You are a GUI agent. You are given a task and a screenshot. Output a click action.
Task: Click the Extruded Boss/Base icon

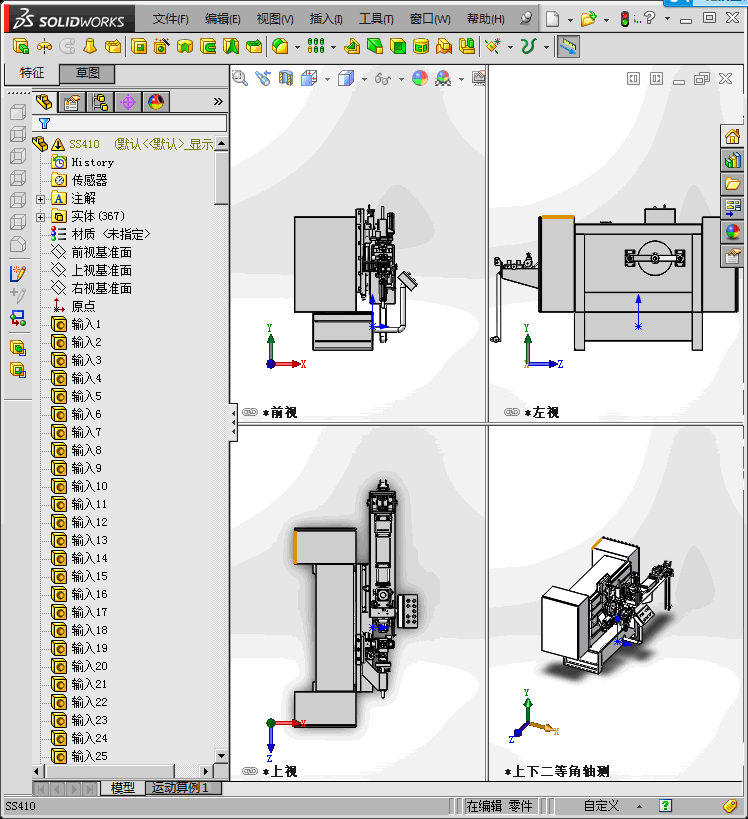pos(20,46)
